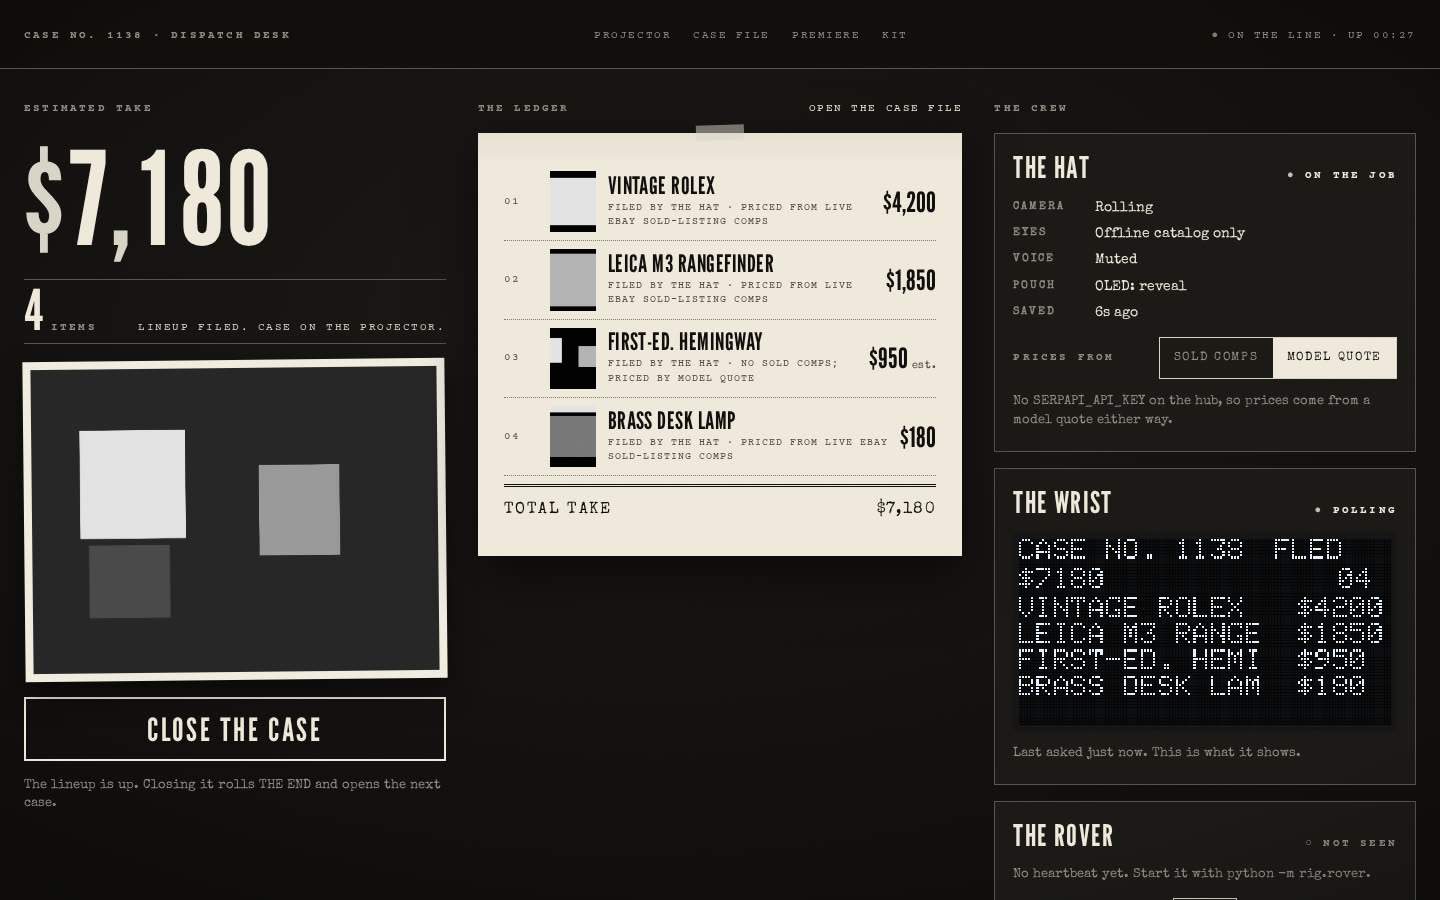Click the Close the Case button
Image resolution: width=1440 pixels, height=900 pixels.
click(x=235, y=729)
